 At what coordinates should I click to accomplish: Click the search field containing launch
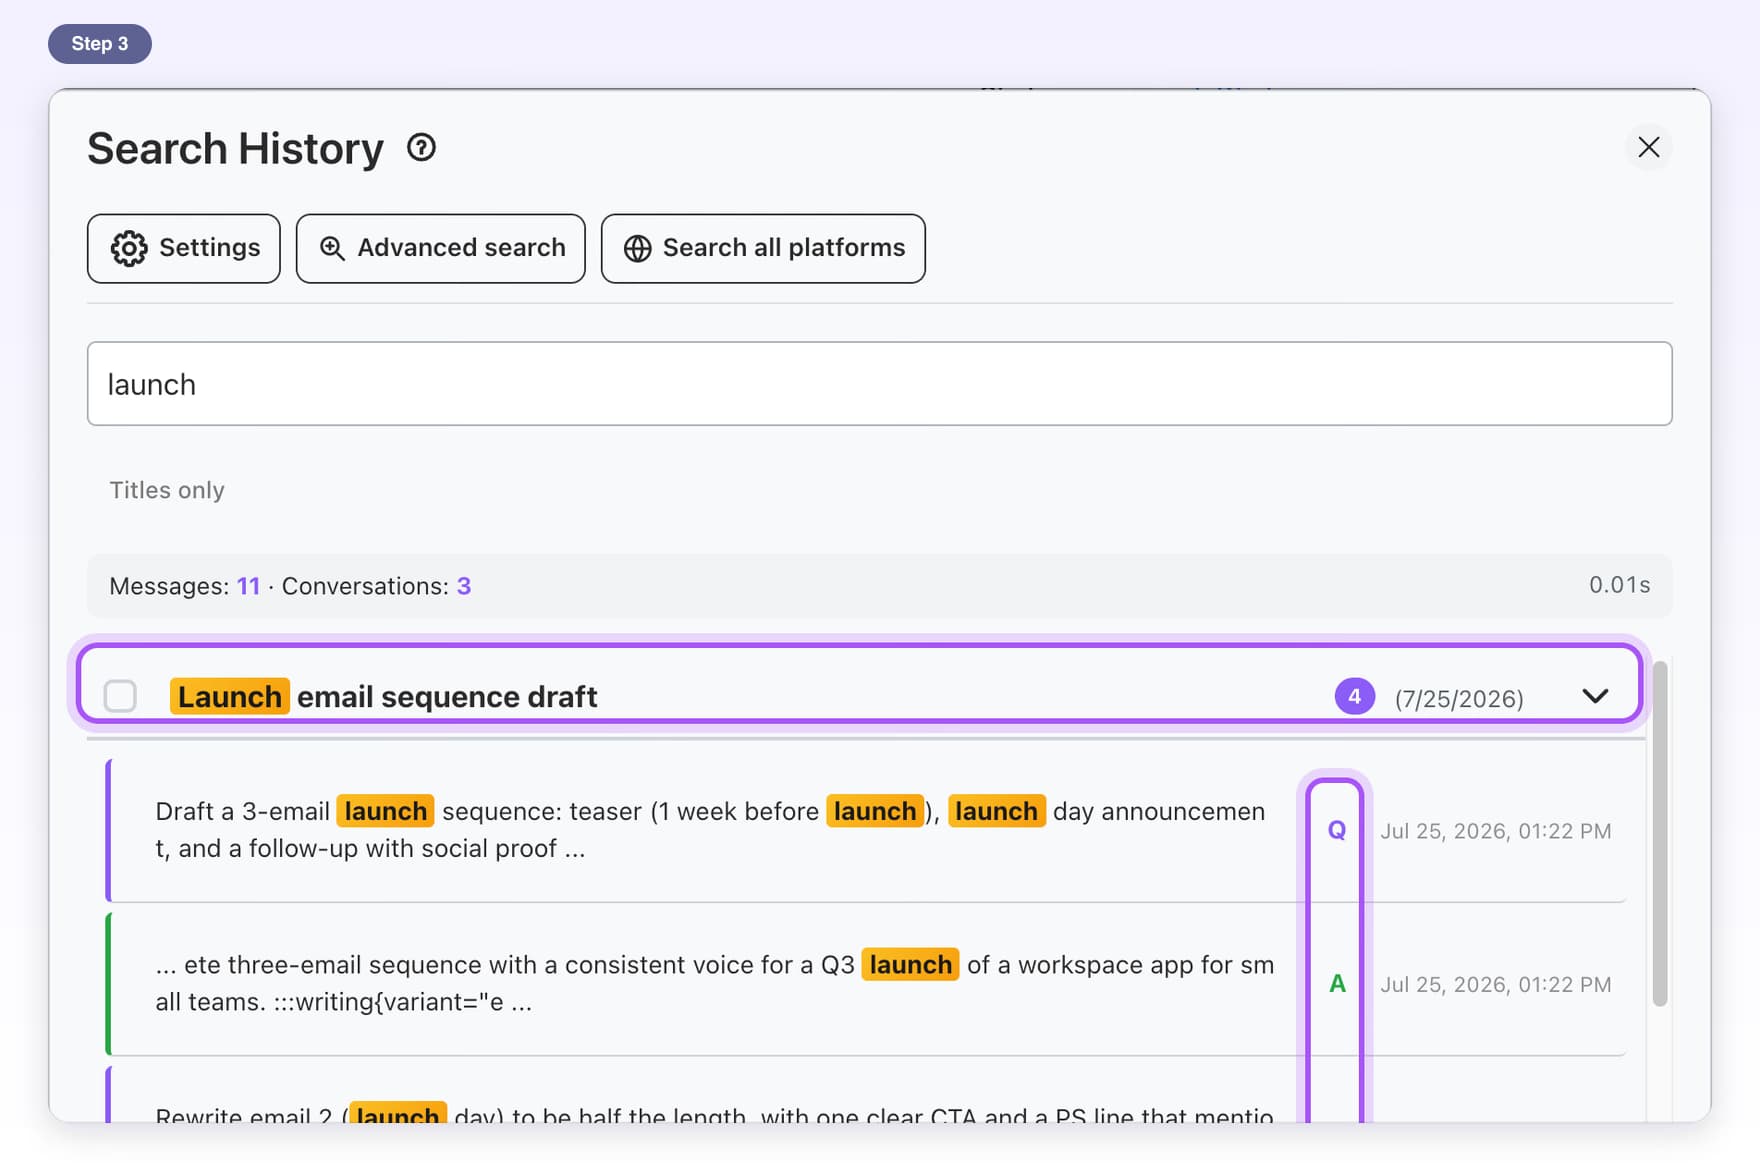click(879, 384)
